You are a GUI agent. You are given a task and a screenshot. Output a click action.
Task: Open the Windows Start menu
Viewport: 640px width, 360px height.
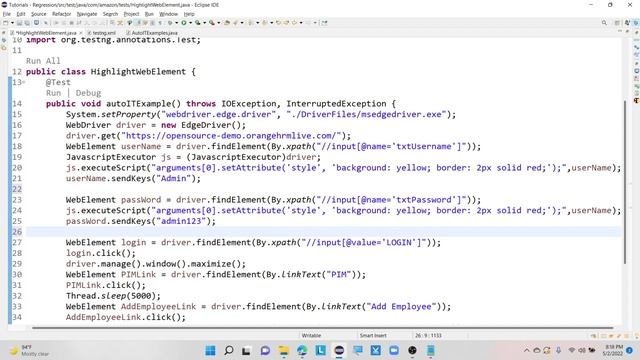[x=210, y=351]
